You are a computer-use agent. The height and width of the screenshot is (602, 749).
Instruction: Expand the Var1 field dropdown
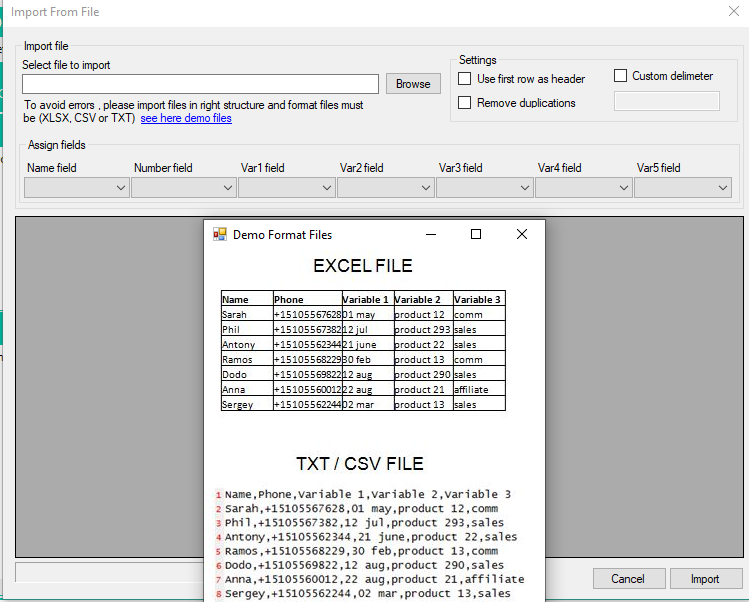coord(286,187)
